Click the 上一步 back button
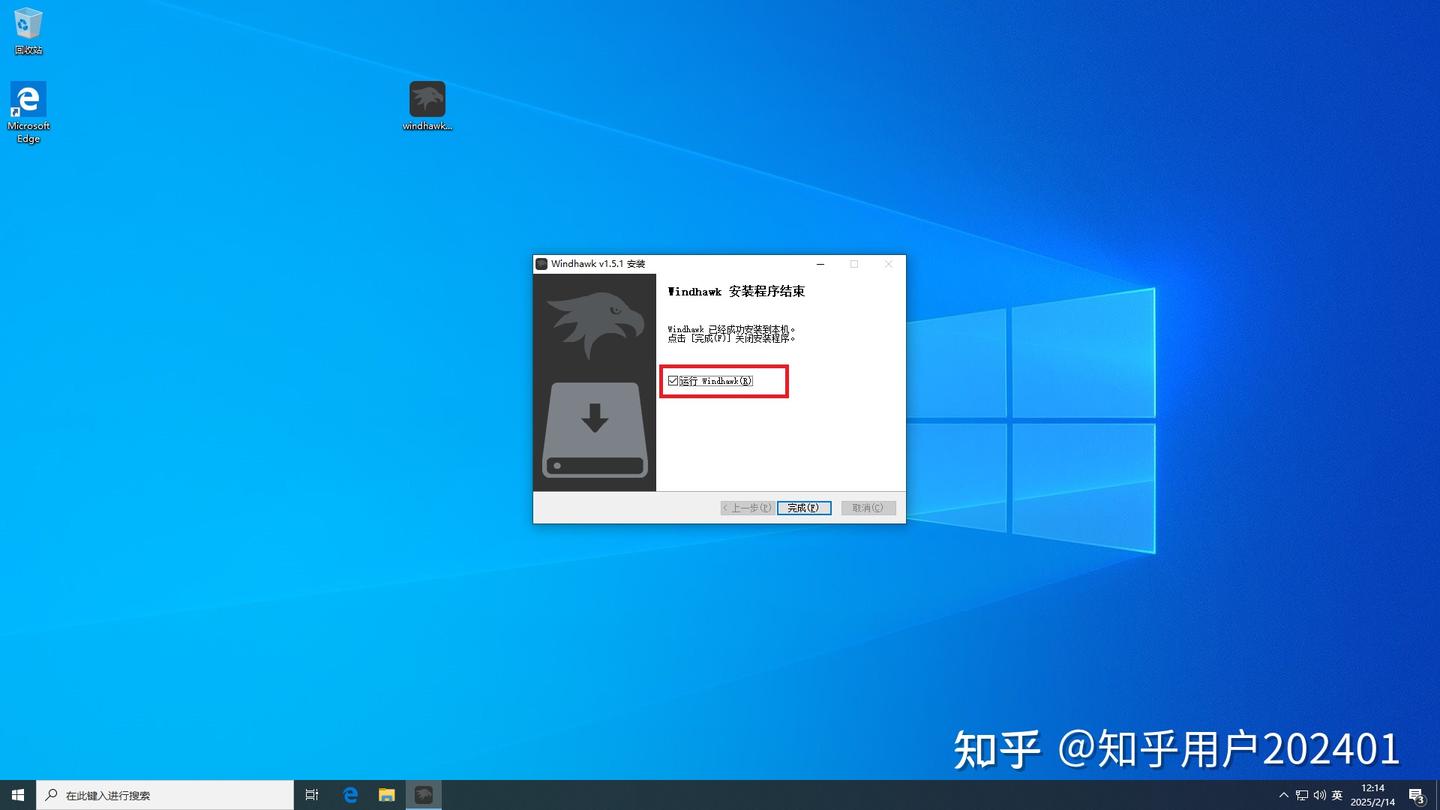 tap(745, 507)
